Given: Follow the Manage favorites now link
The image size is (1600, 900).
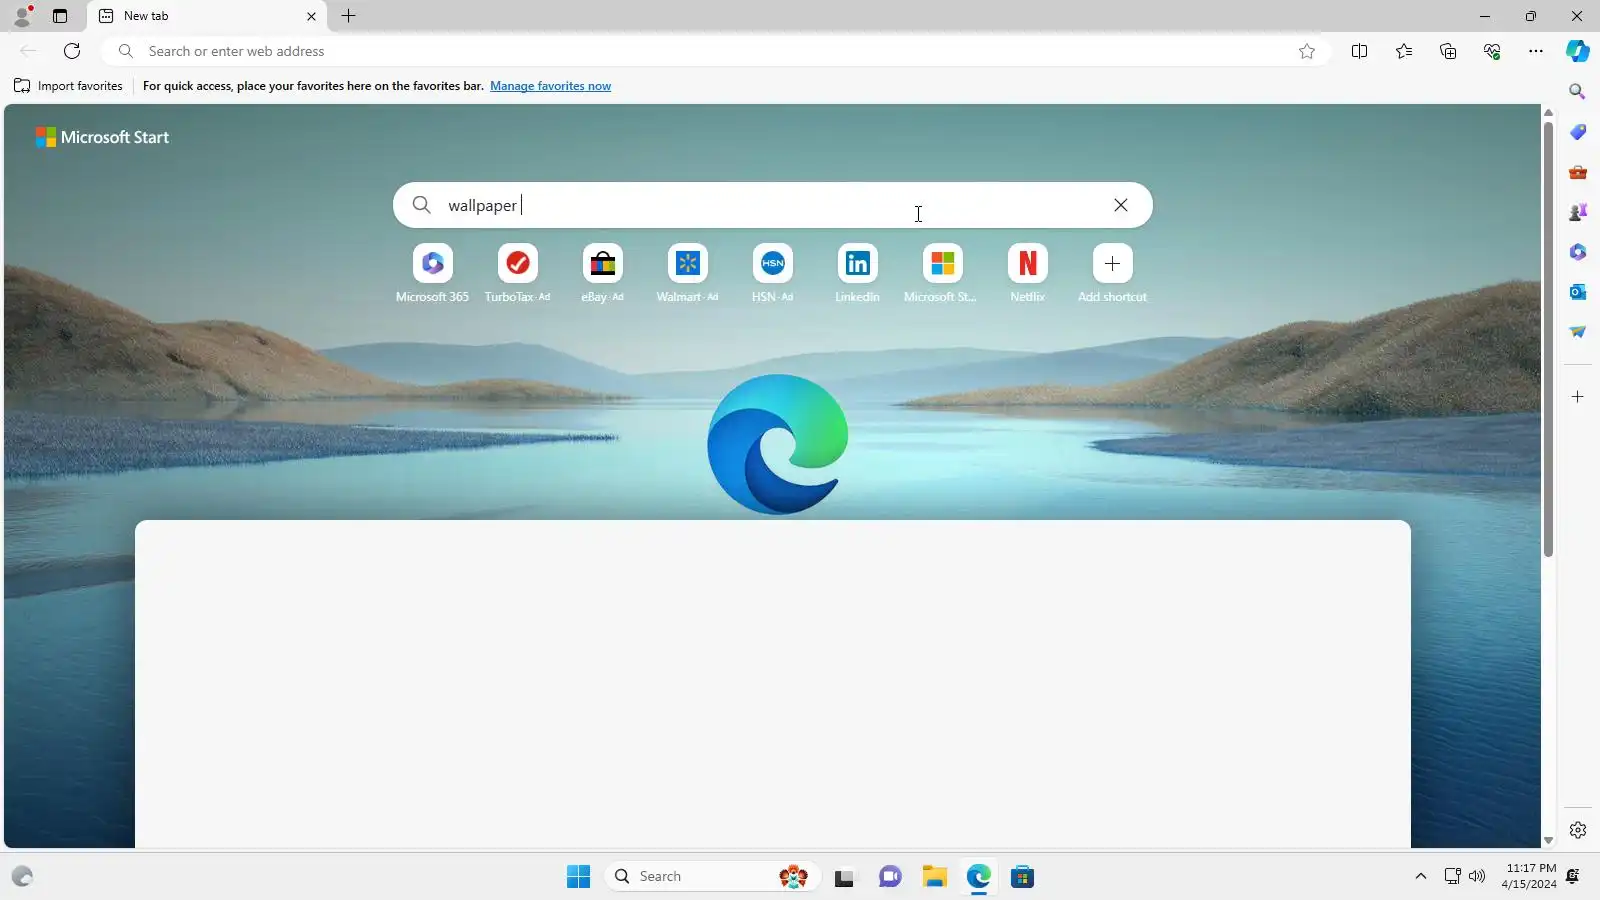Looking at the screenshot, I should click(x=550, y=86).
